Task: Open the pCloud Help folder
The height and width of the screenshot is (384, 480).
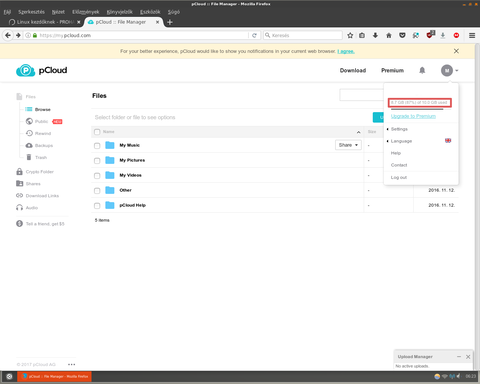Action: click(133, 205)
